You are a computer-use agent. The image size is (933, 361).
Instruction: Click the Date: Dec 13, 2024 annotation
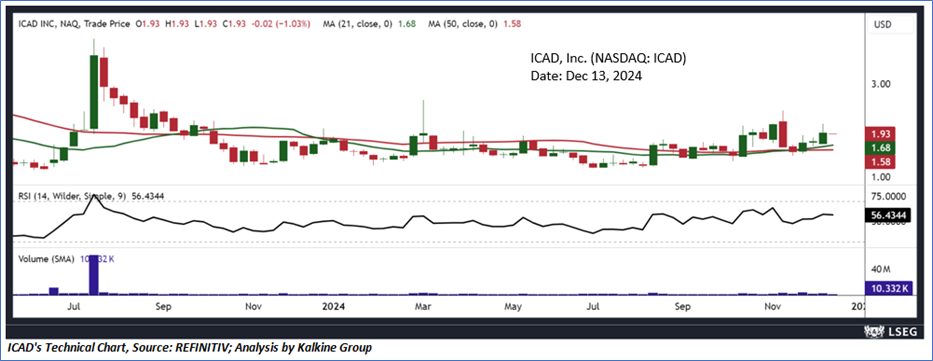tap(586, 76)
